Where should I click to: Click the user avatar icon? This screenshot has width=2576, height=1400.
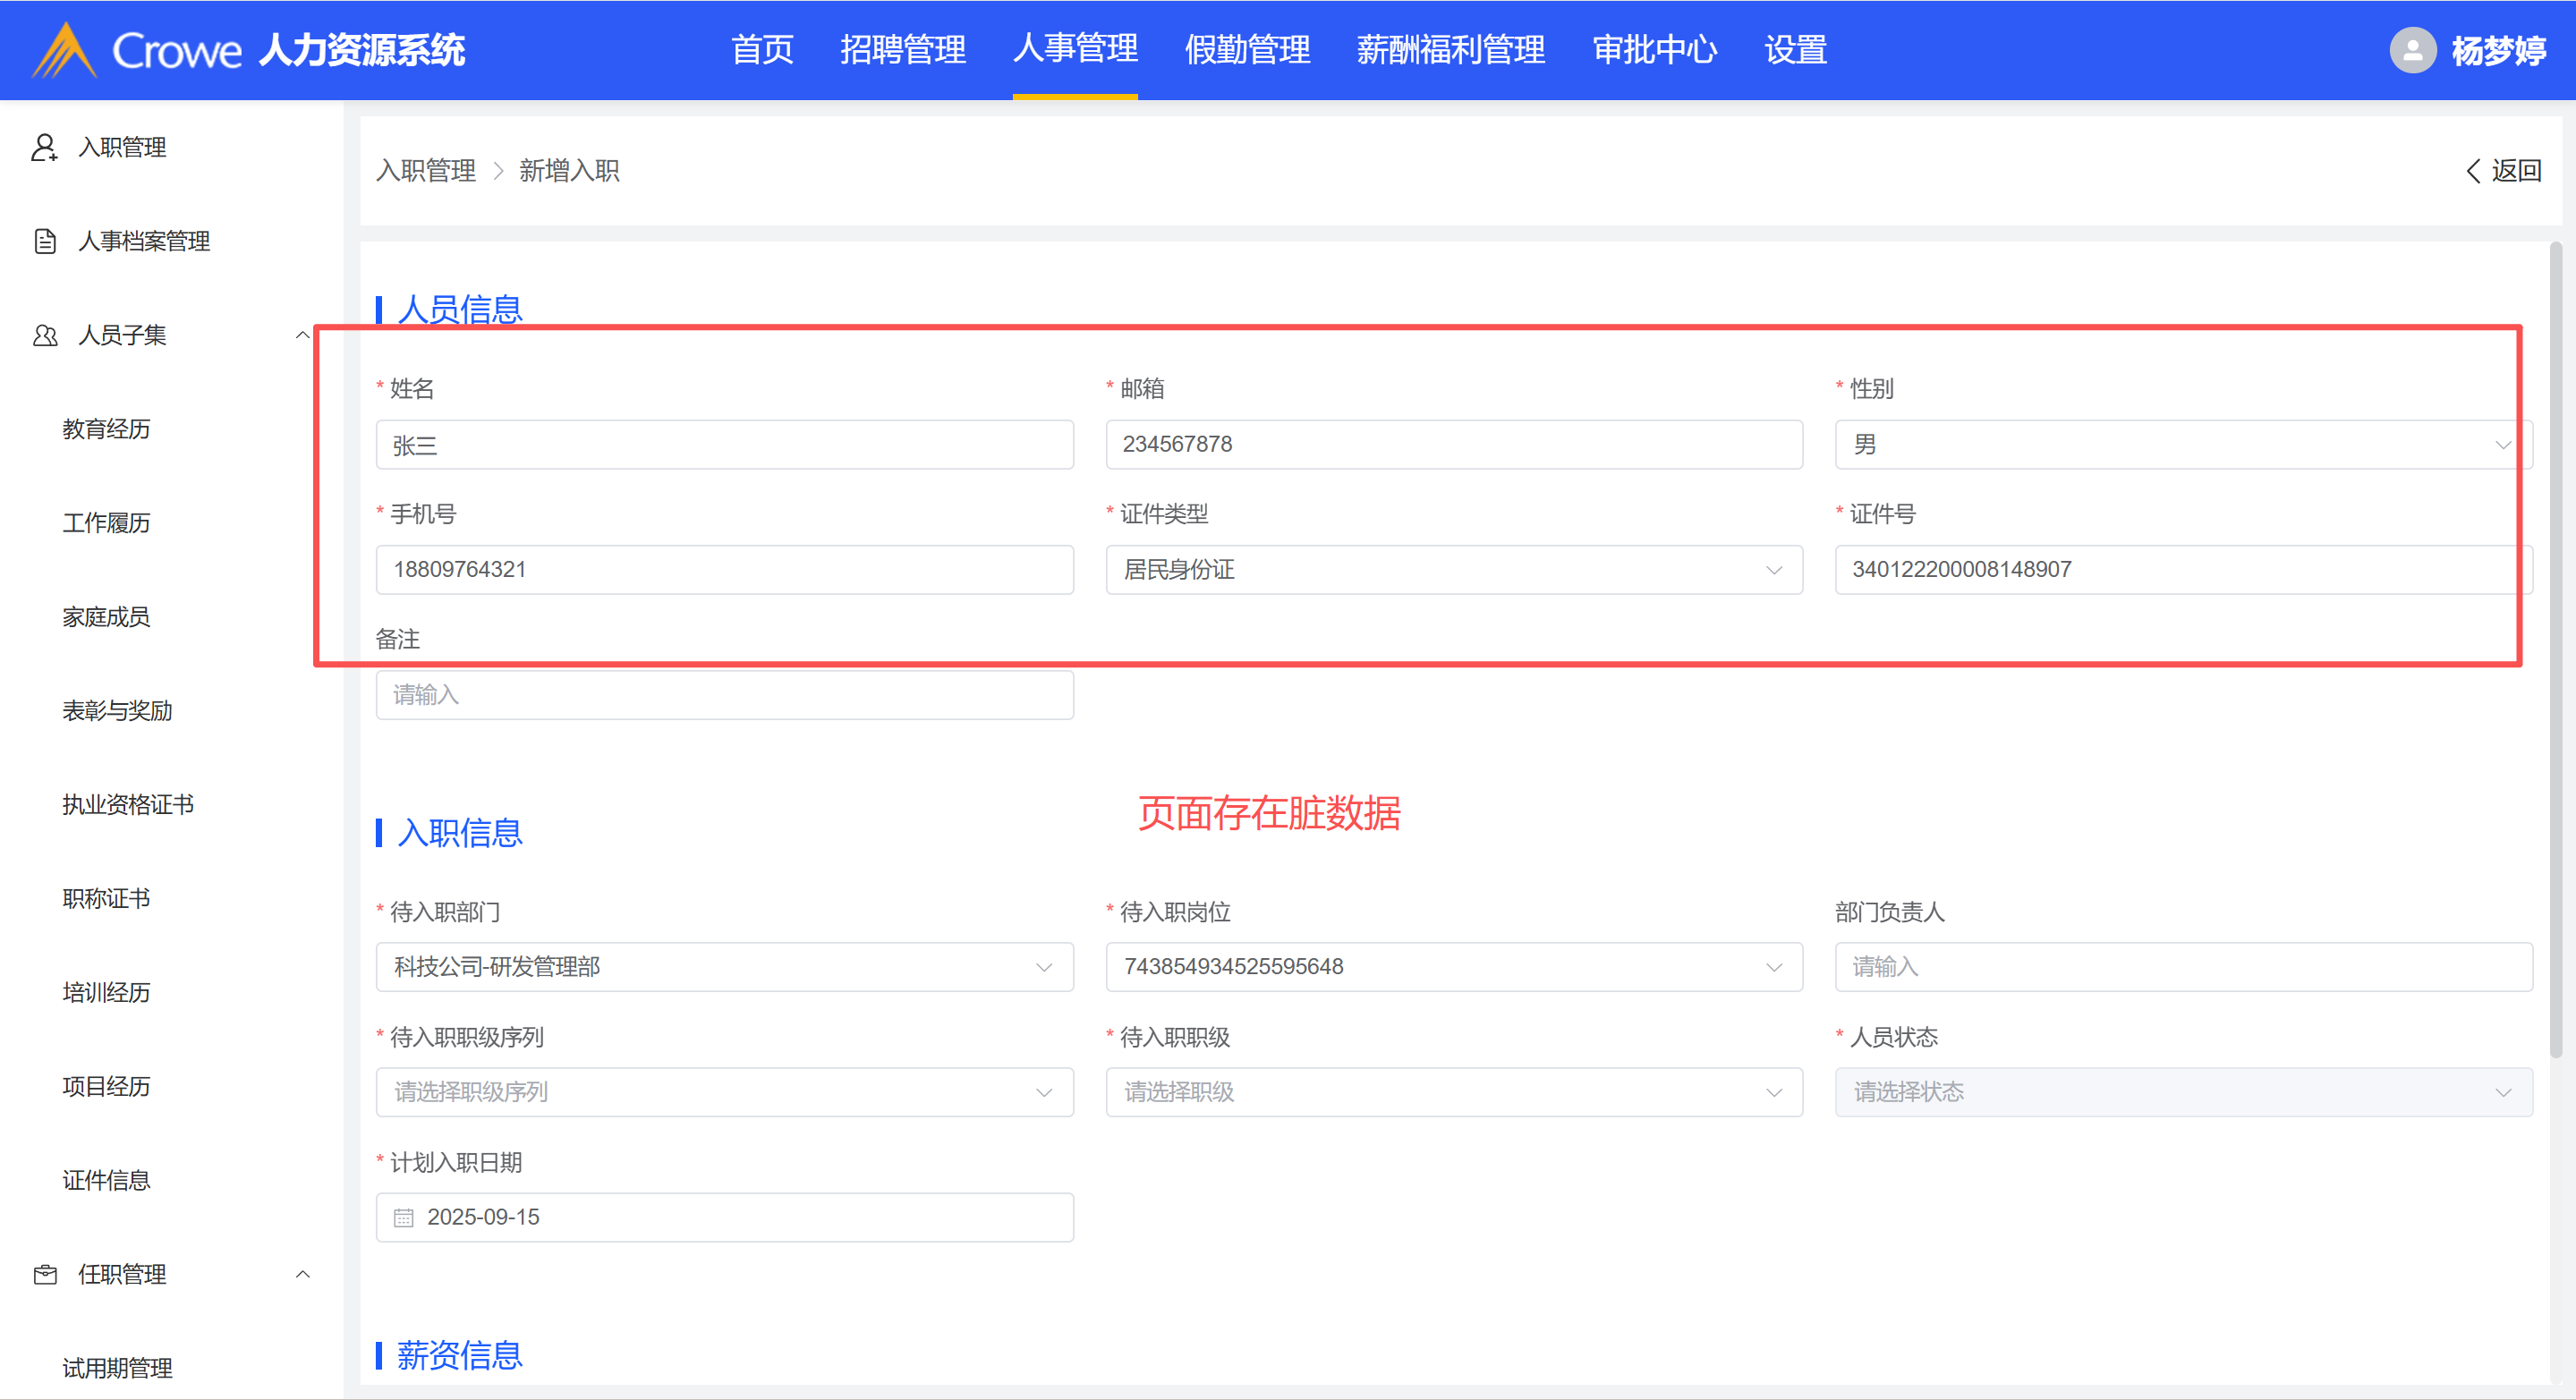click(2412, 50)
